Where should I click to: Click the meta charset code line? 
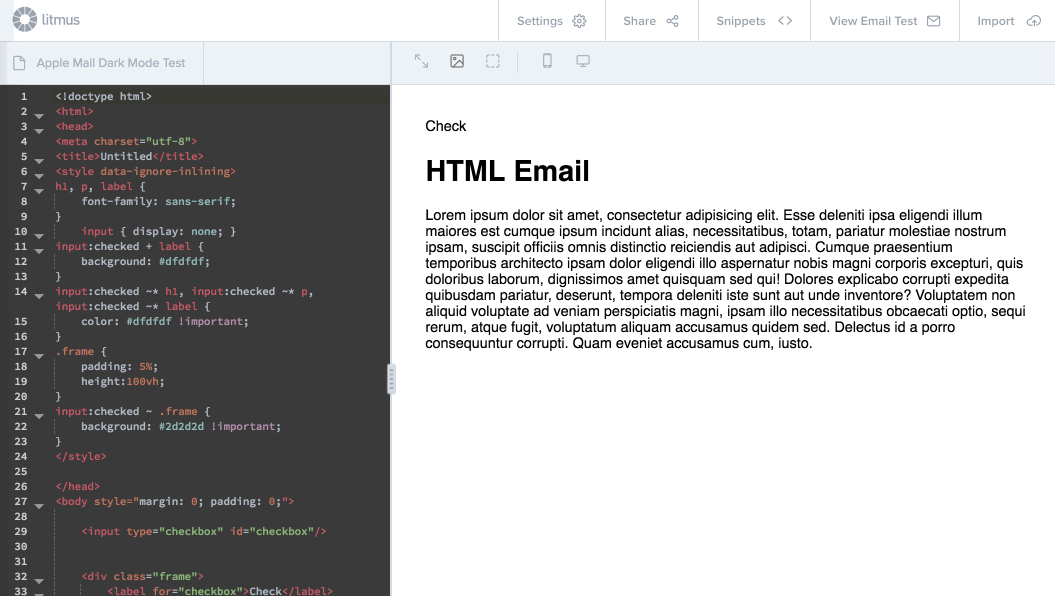click(126, 141)
